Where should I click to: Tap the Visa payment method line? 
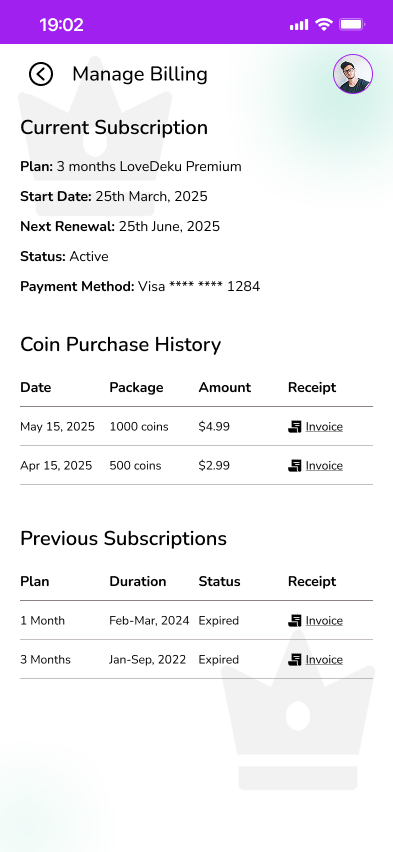pyautogui.click(x=140, y=286)
